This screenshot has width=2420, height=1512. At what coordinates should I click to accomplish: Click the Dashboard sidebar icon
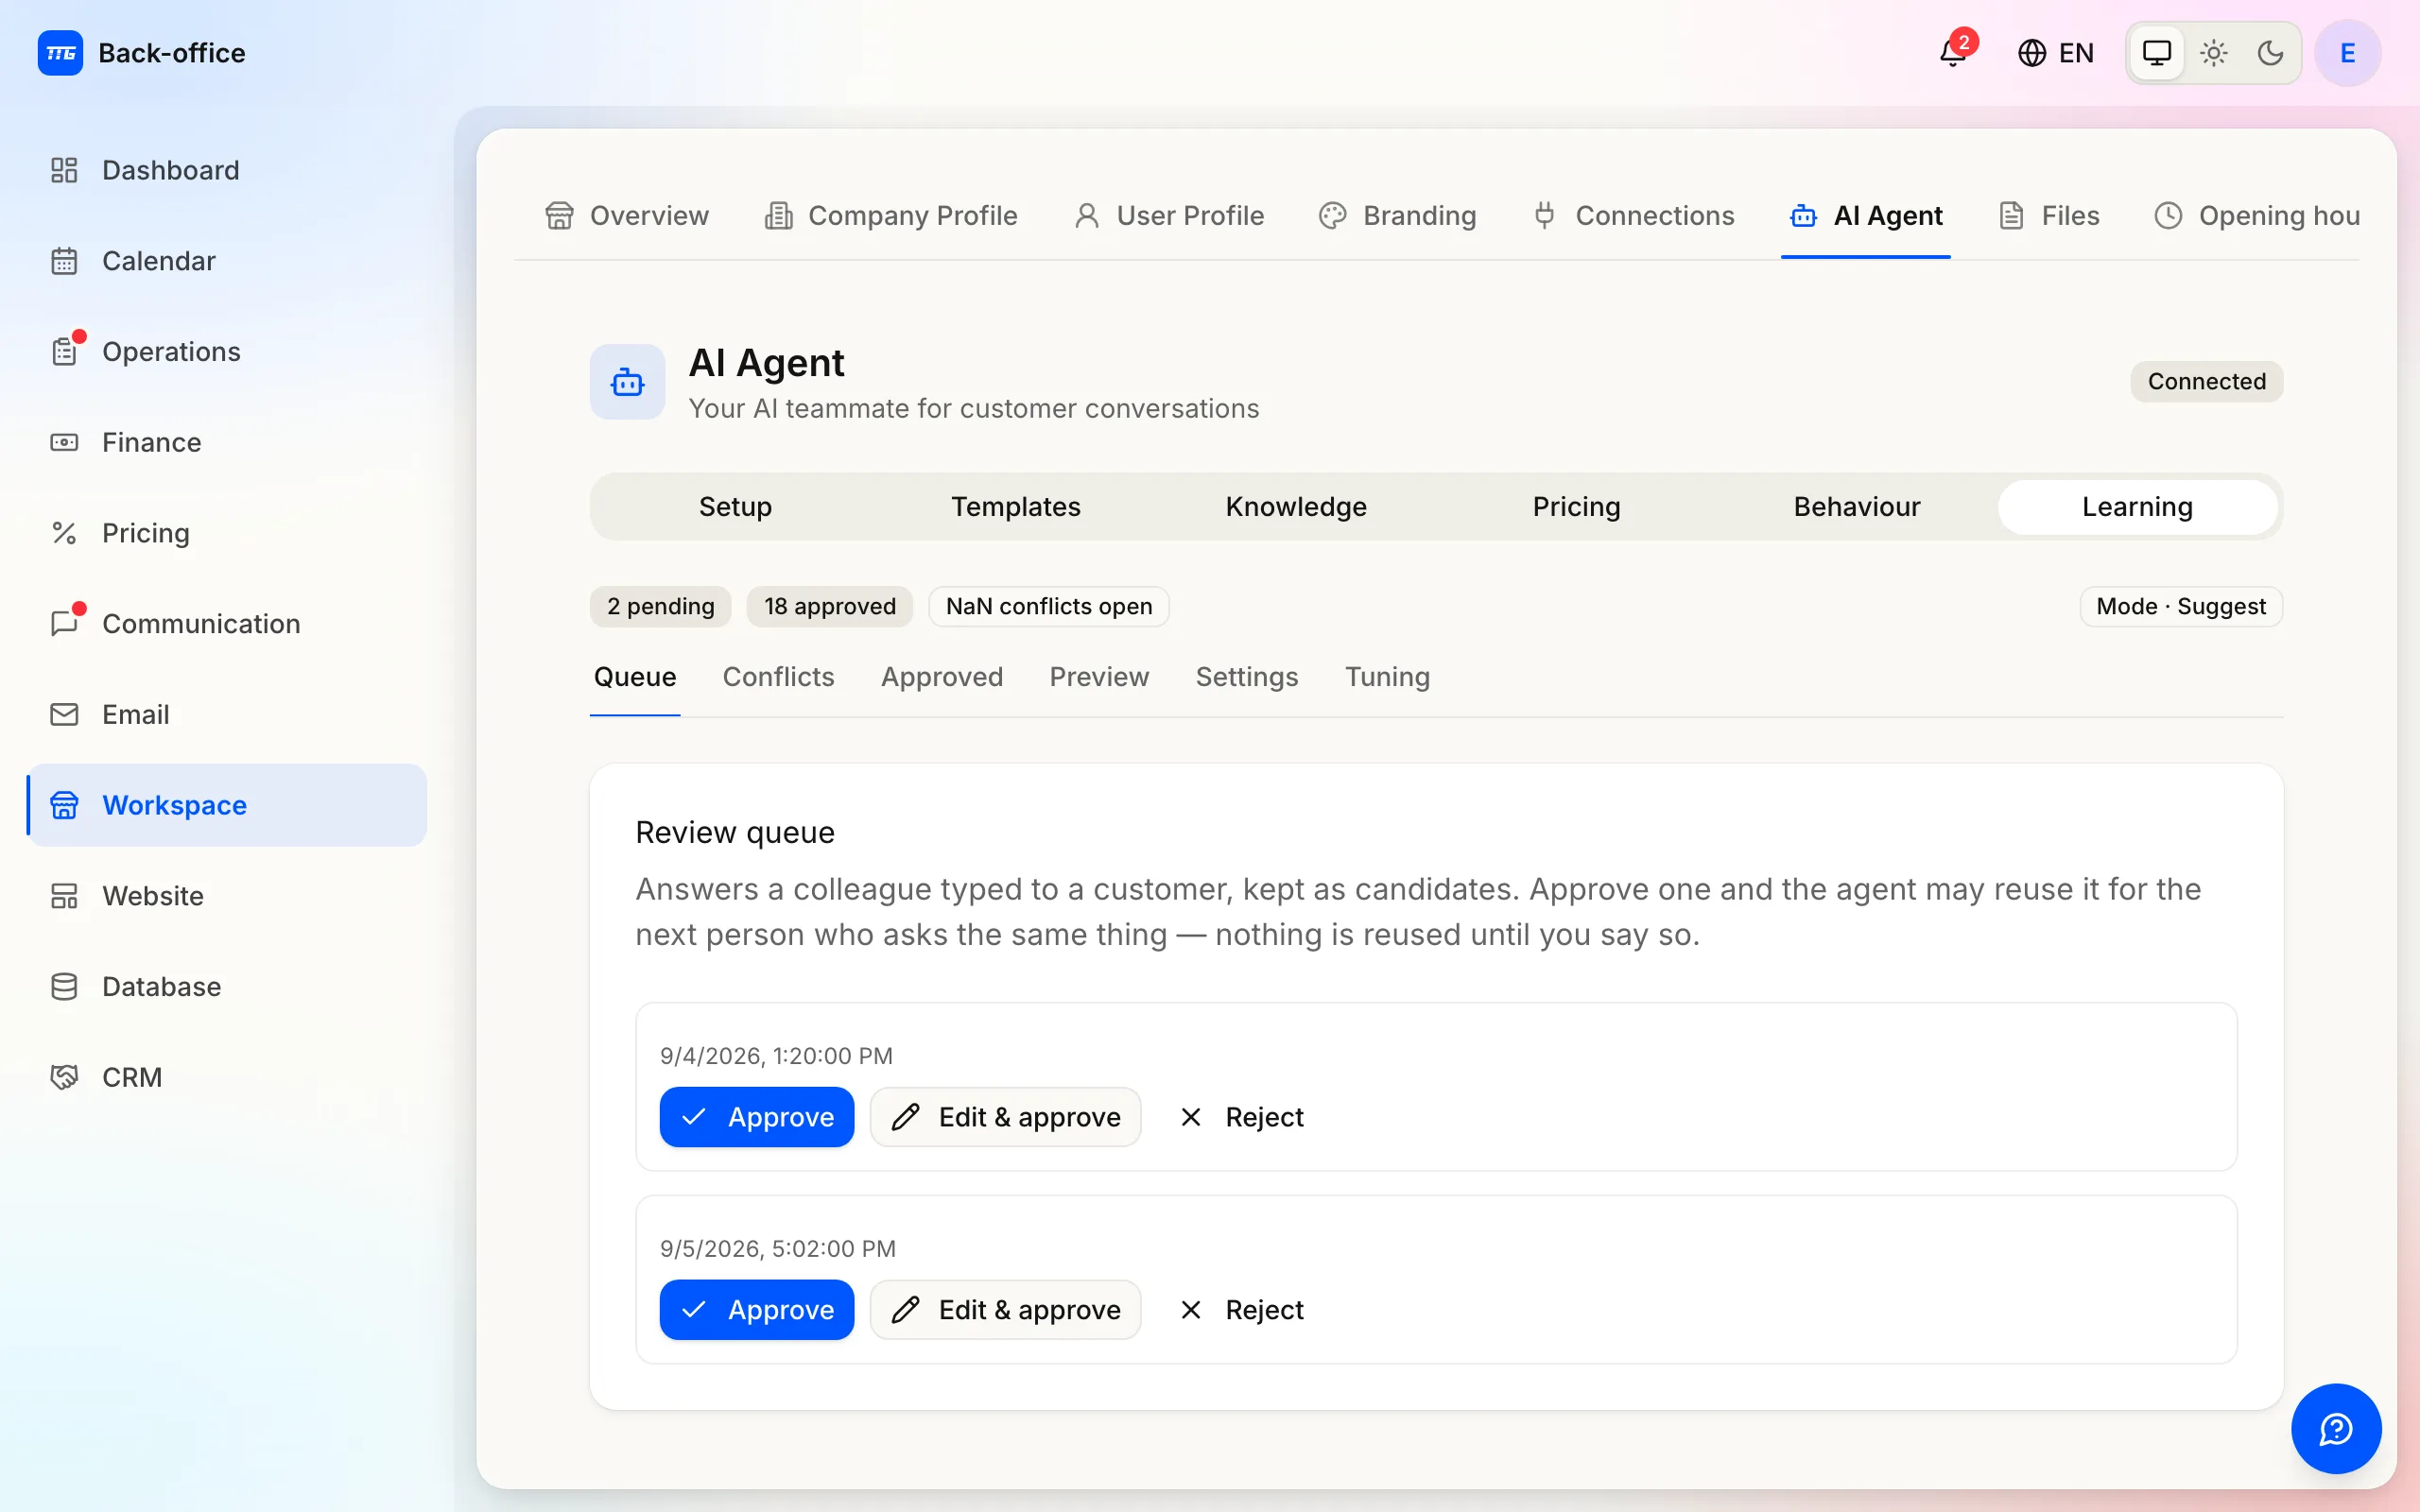(64, 170)
